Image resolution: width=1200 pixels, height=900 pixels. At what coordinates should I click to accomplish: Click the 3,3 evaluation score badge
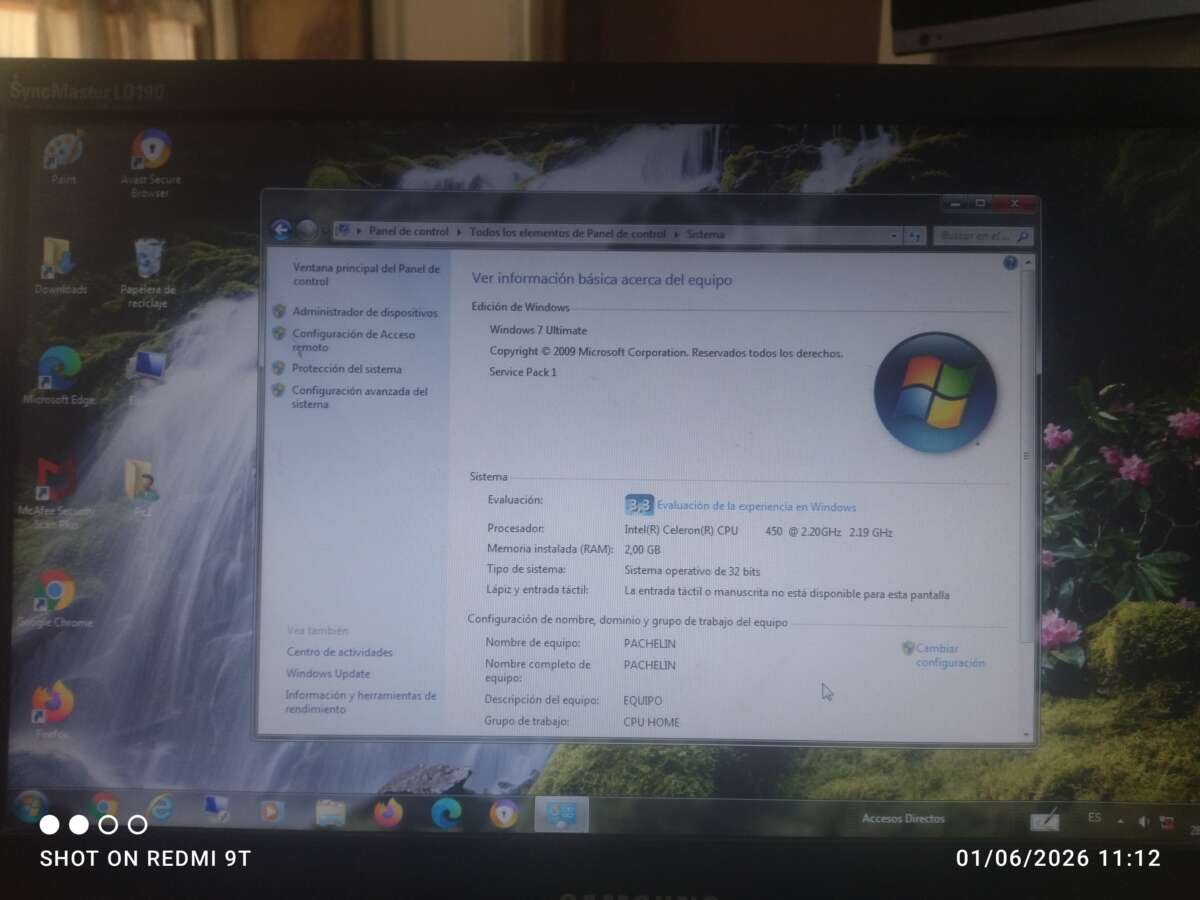639,505
